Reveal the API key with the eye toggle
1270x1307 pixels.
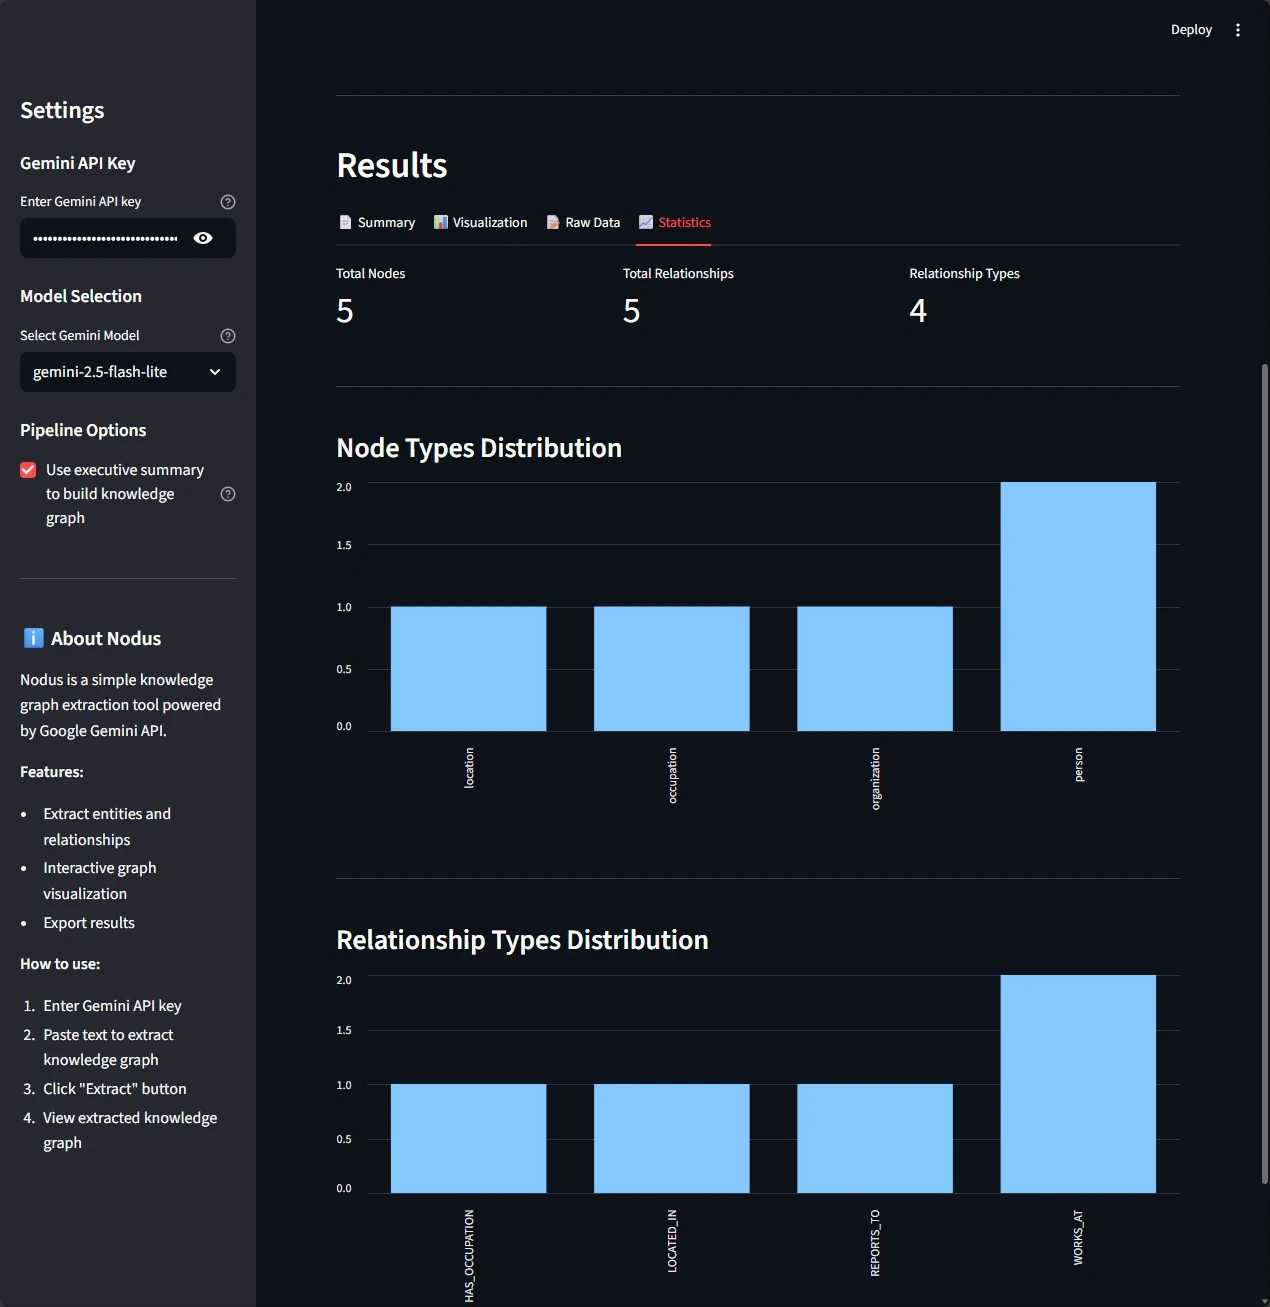click(x=203, y=238)
